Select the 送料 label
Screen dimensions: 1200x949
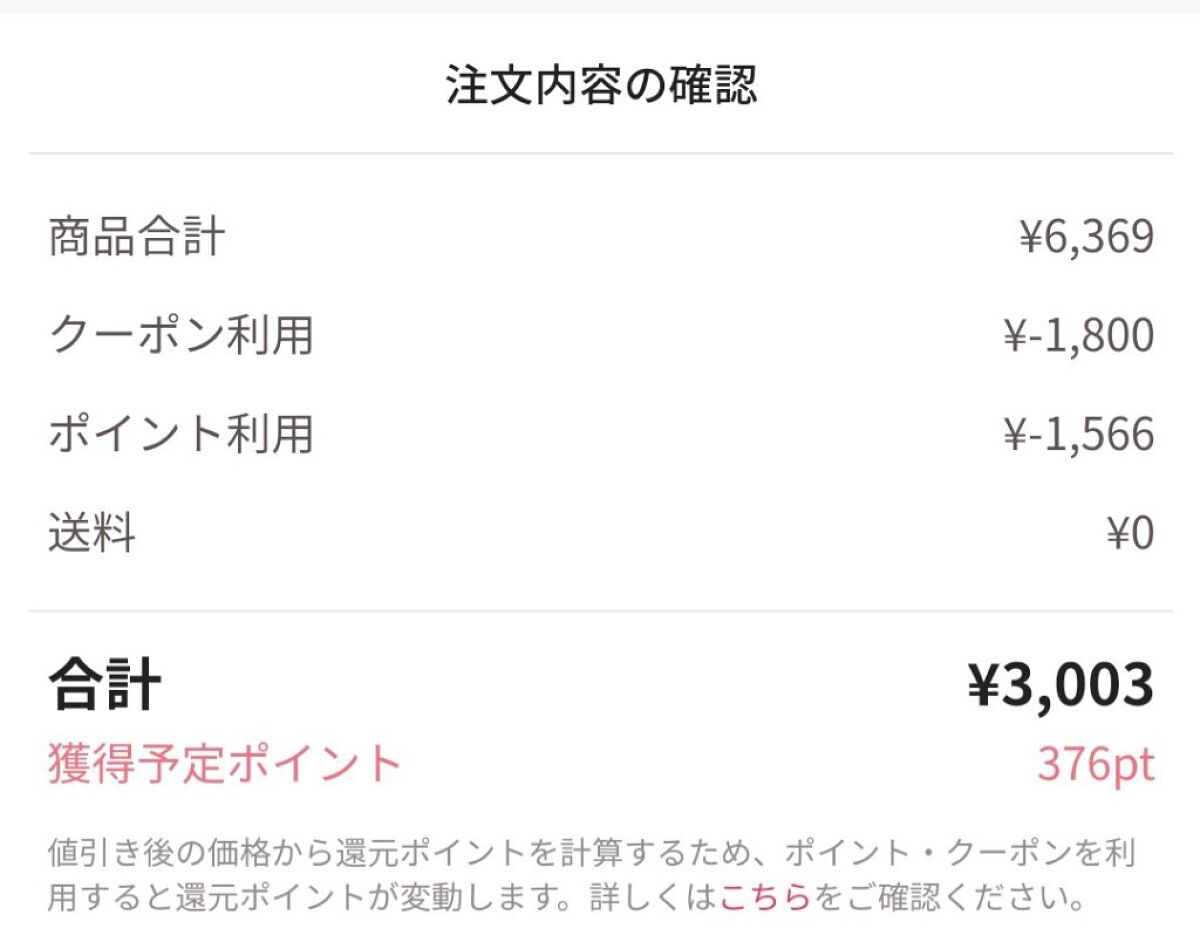point(92,533)
